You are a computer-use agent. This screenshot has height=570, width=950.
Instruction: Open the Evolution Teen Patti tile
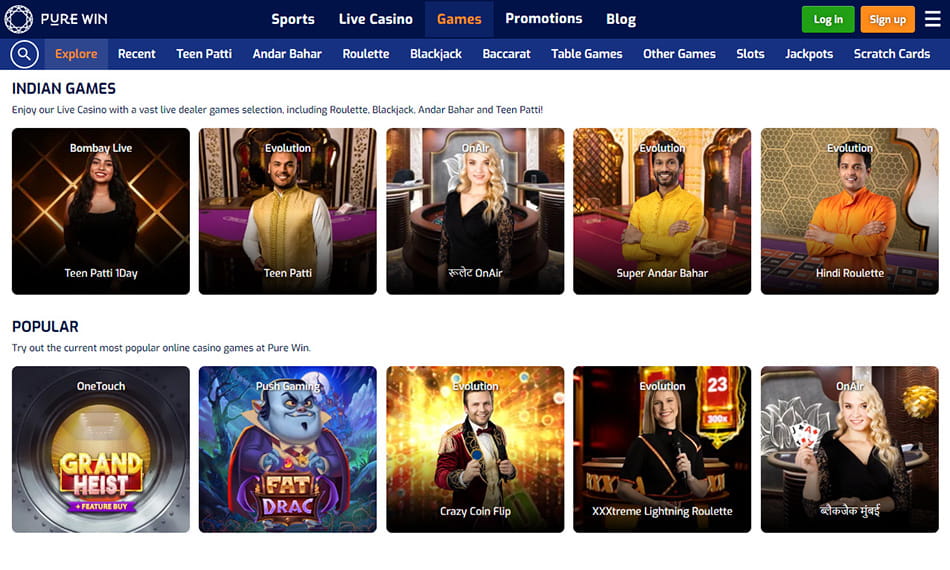[x=288, y=211]
